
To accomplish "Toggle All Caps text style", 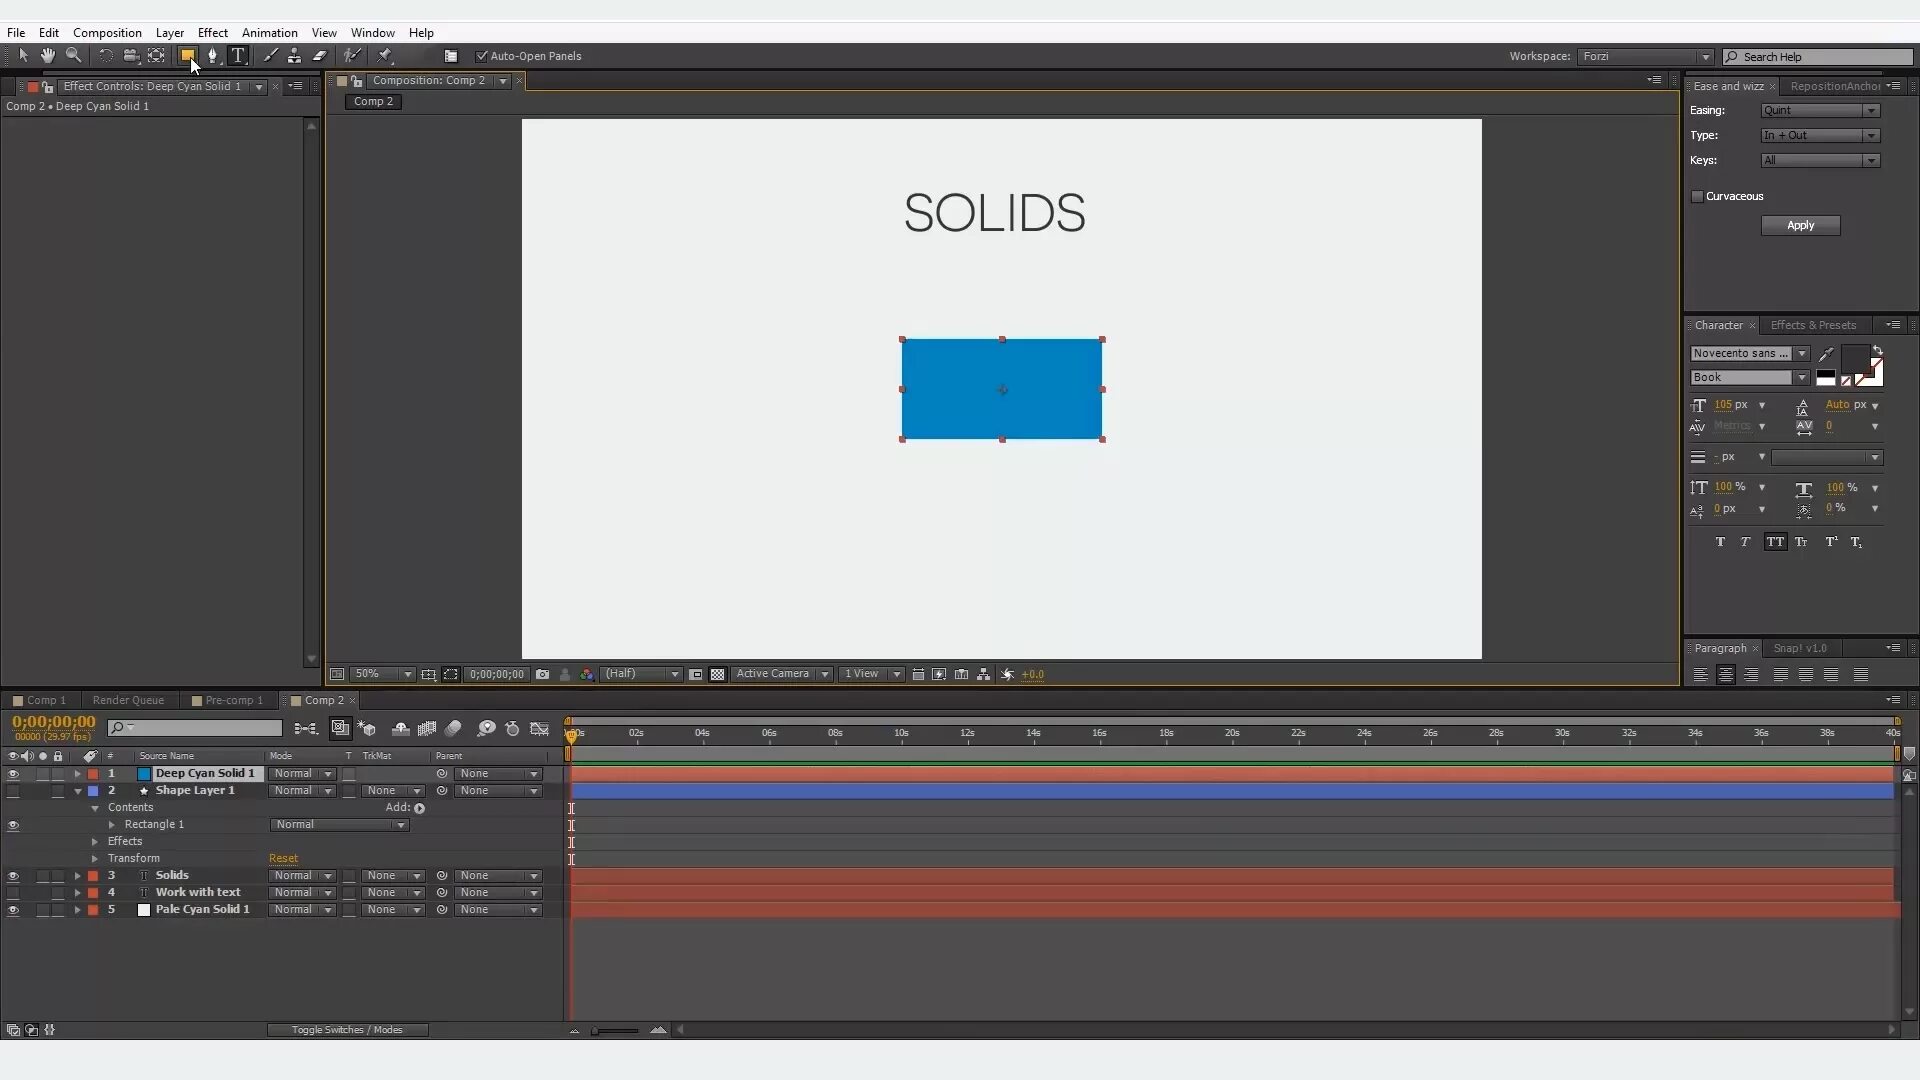I will click(x=1775, y=542).
